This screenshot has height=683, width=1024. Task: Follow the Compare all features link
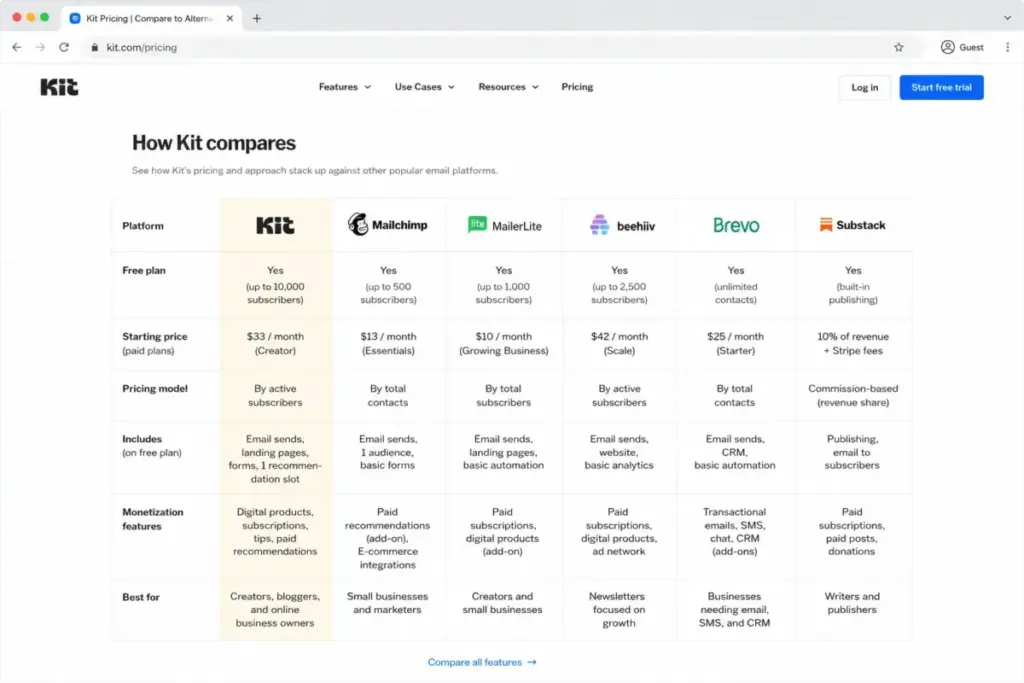click(482, 662)
